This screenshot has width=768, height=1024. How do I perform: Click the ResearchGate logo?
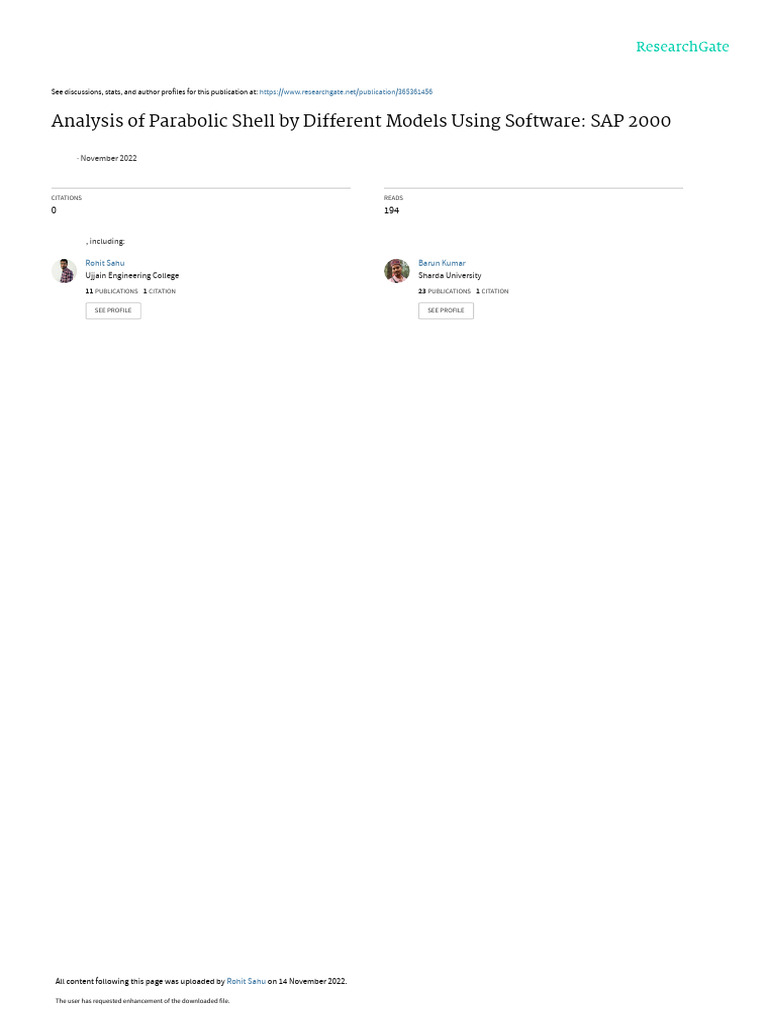coord(682,47)
